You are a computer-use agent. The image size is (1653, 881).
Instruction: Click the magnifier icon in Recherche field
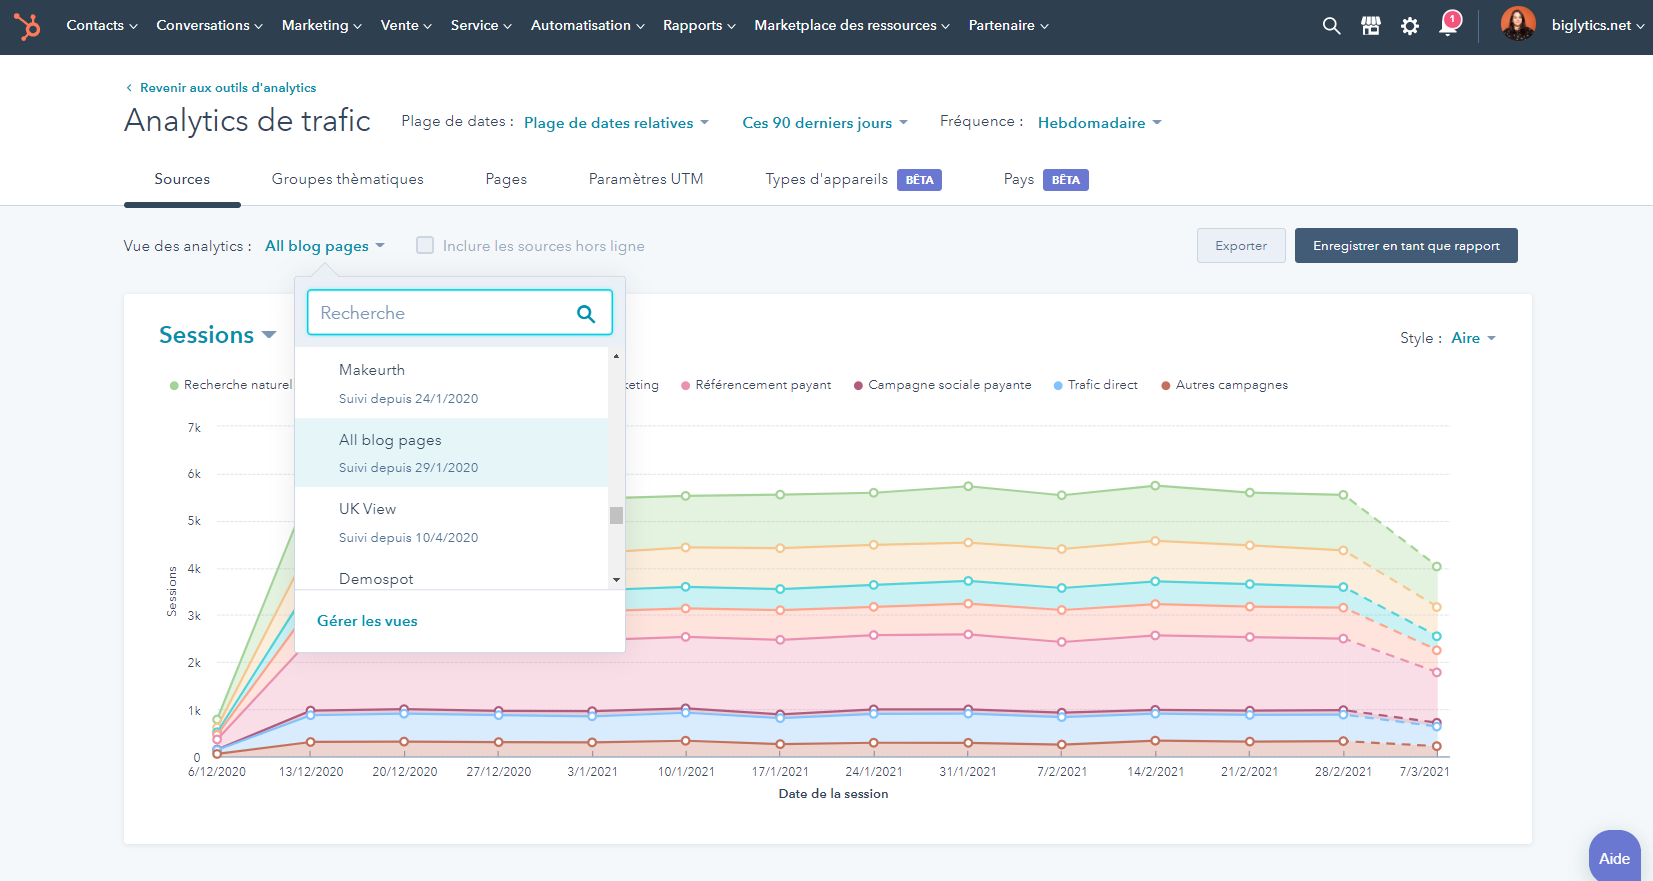(x=586, y=314)
